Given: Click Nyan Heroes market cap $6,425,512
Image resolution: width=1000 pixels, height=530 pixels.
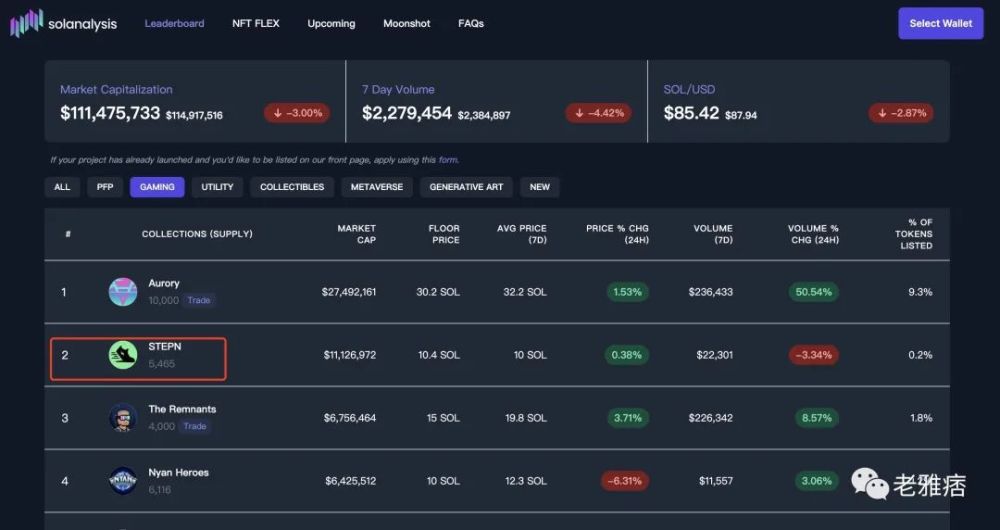Looking at the screenshot, I should click(x=350, y=481).
